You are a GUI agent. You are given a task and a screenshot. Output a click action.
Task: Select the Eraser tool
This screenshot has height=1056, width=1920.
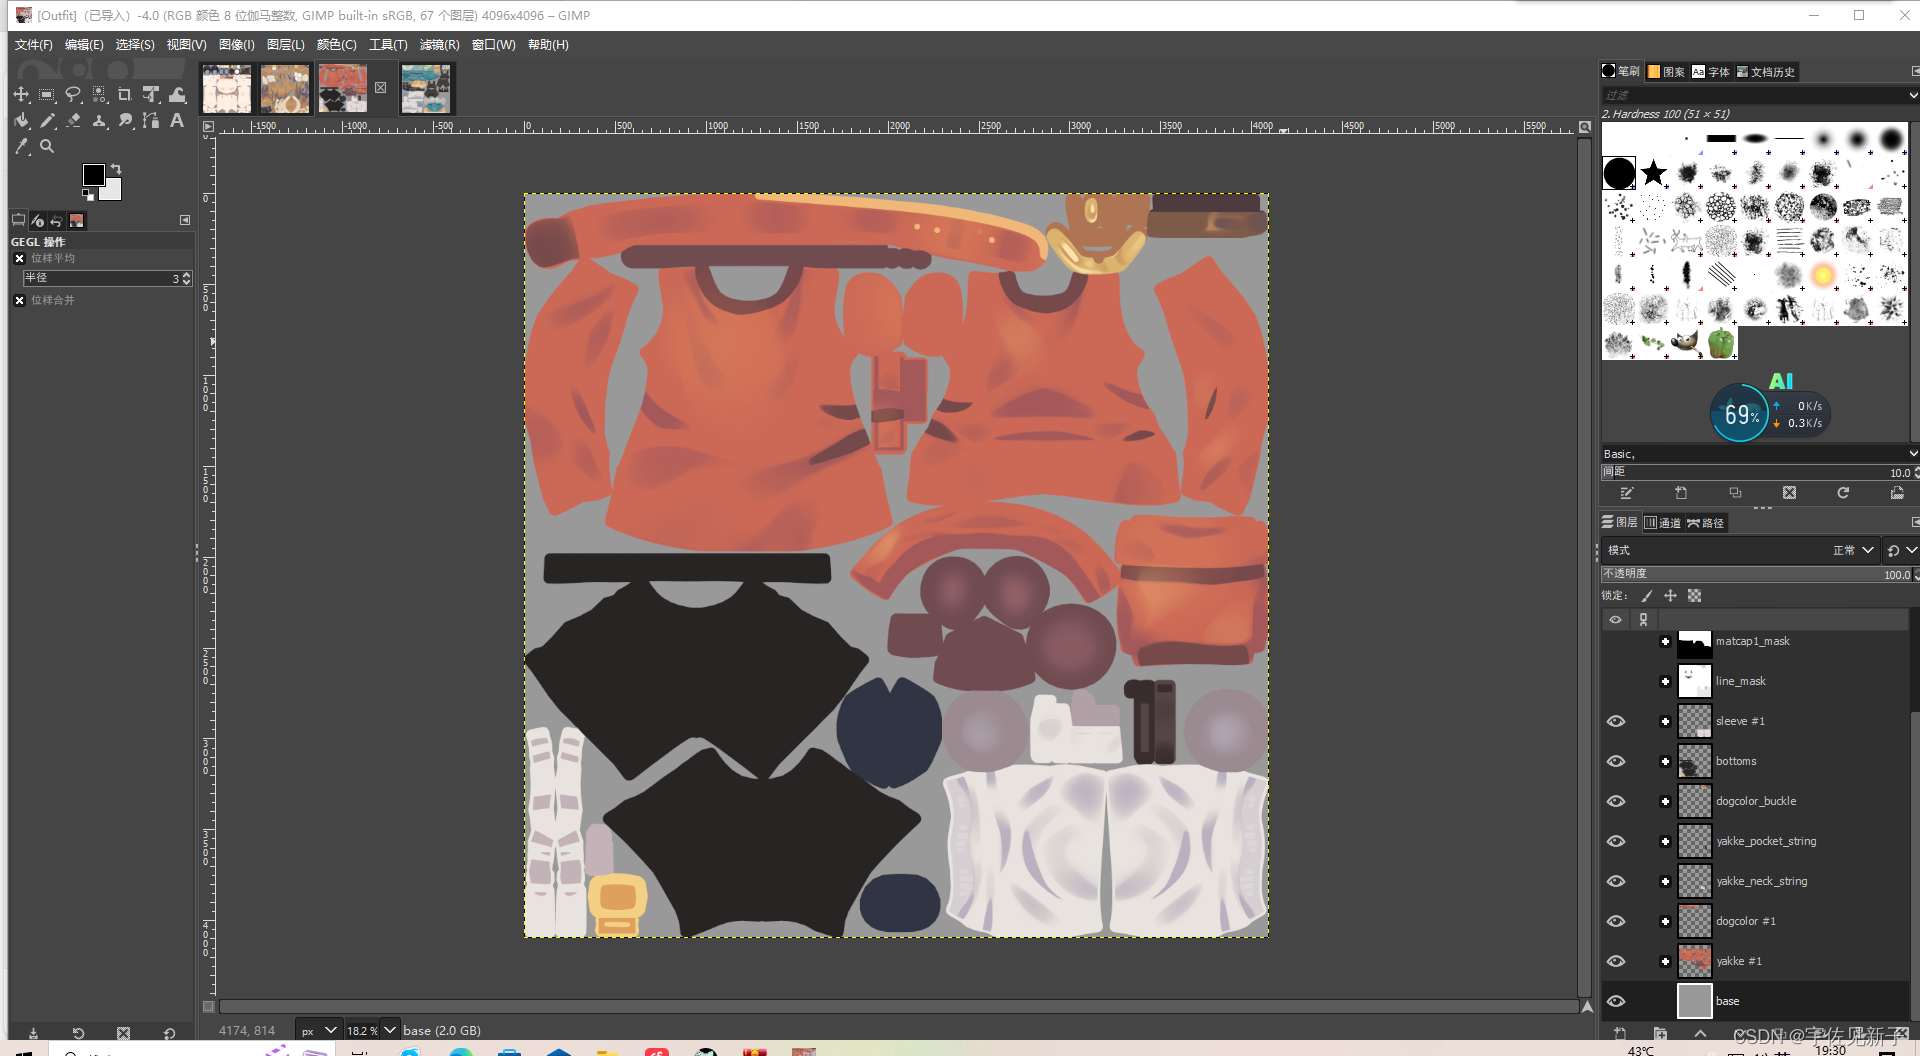(73, 120)
